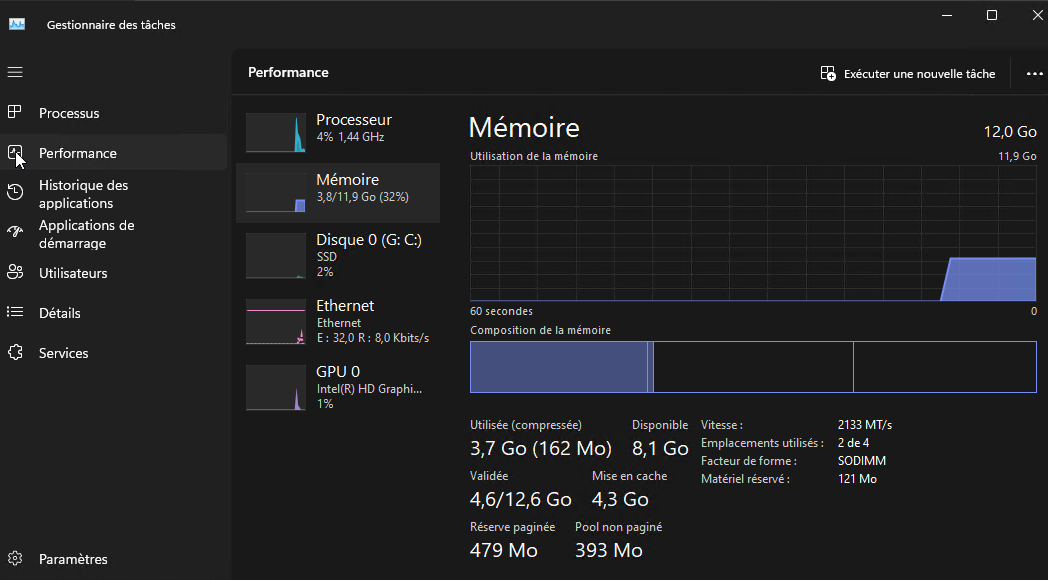
Task: Click the memory usage graph area
Action: pyautogui.click(x=753, y=233)
